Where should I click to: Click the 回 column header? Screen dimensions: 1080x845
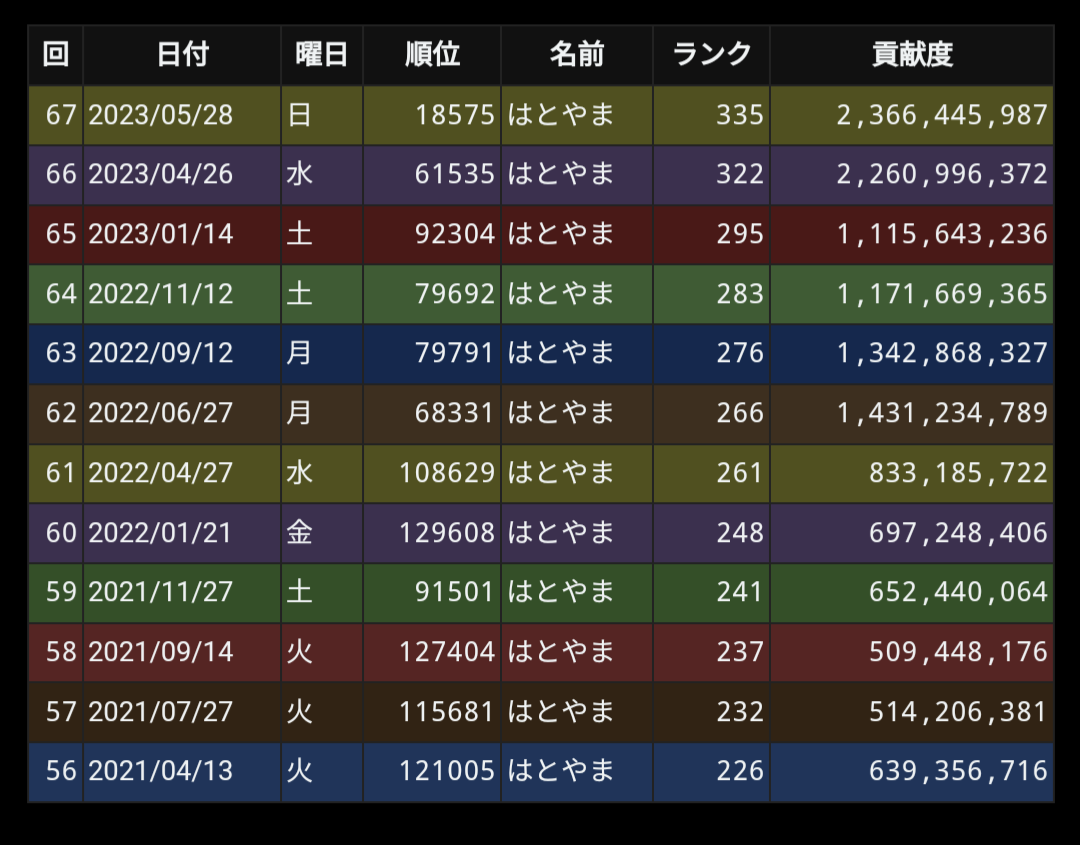pos(56,55)
